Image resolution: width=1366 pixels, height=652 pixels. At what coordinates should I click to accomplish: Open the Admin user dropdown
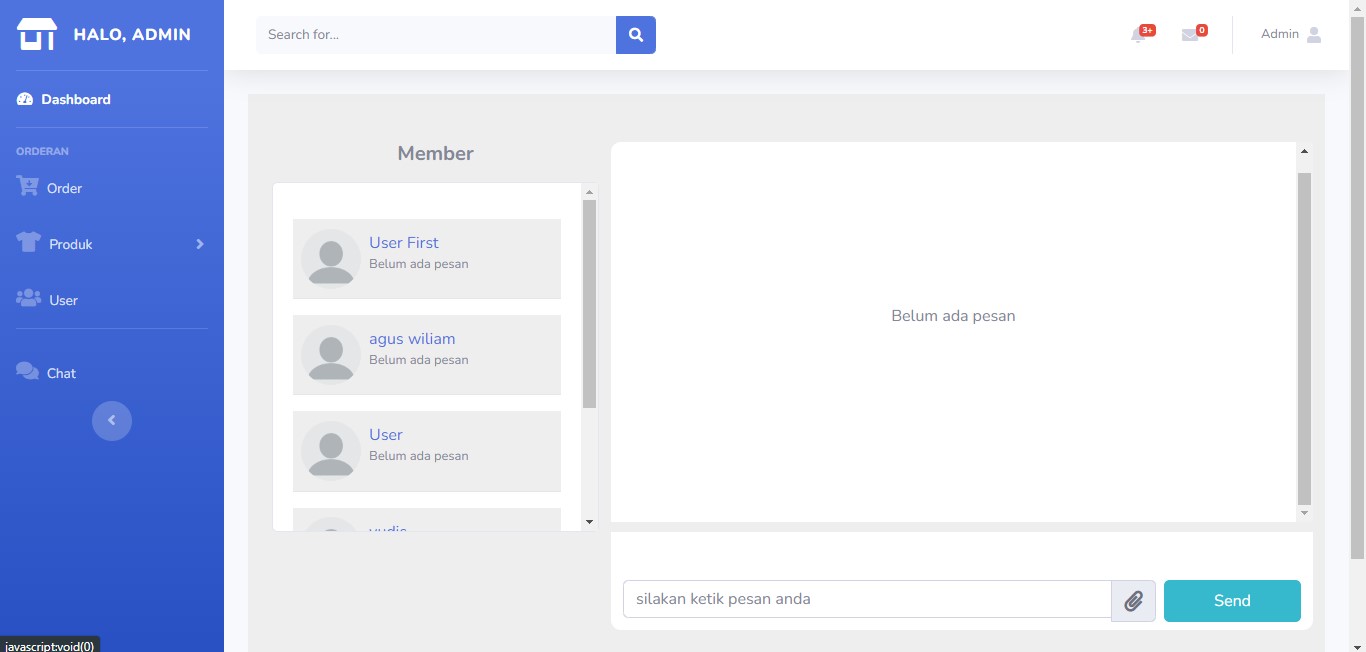1291,35
